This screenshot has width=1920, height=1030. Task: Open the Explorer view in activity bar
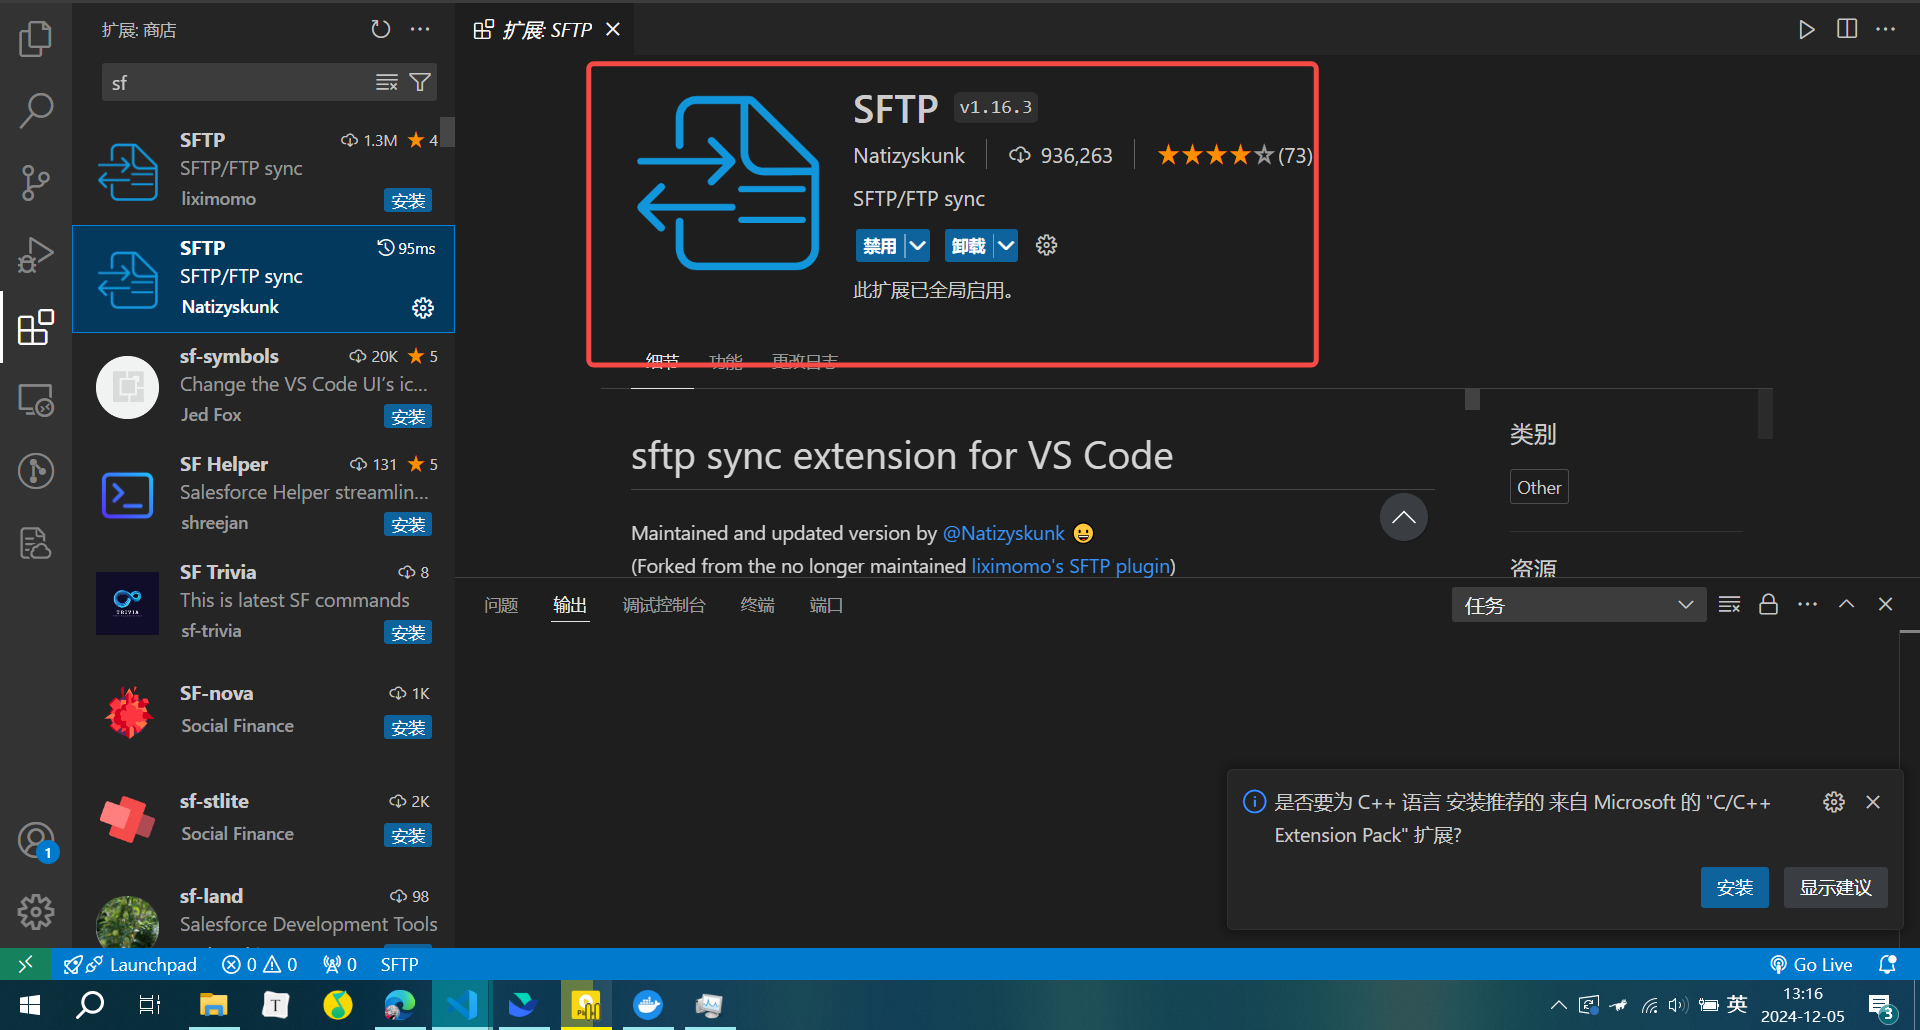click(x=36, y=39)
